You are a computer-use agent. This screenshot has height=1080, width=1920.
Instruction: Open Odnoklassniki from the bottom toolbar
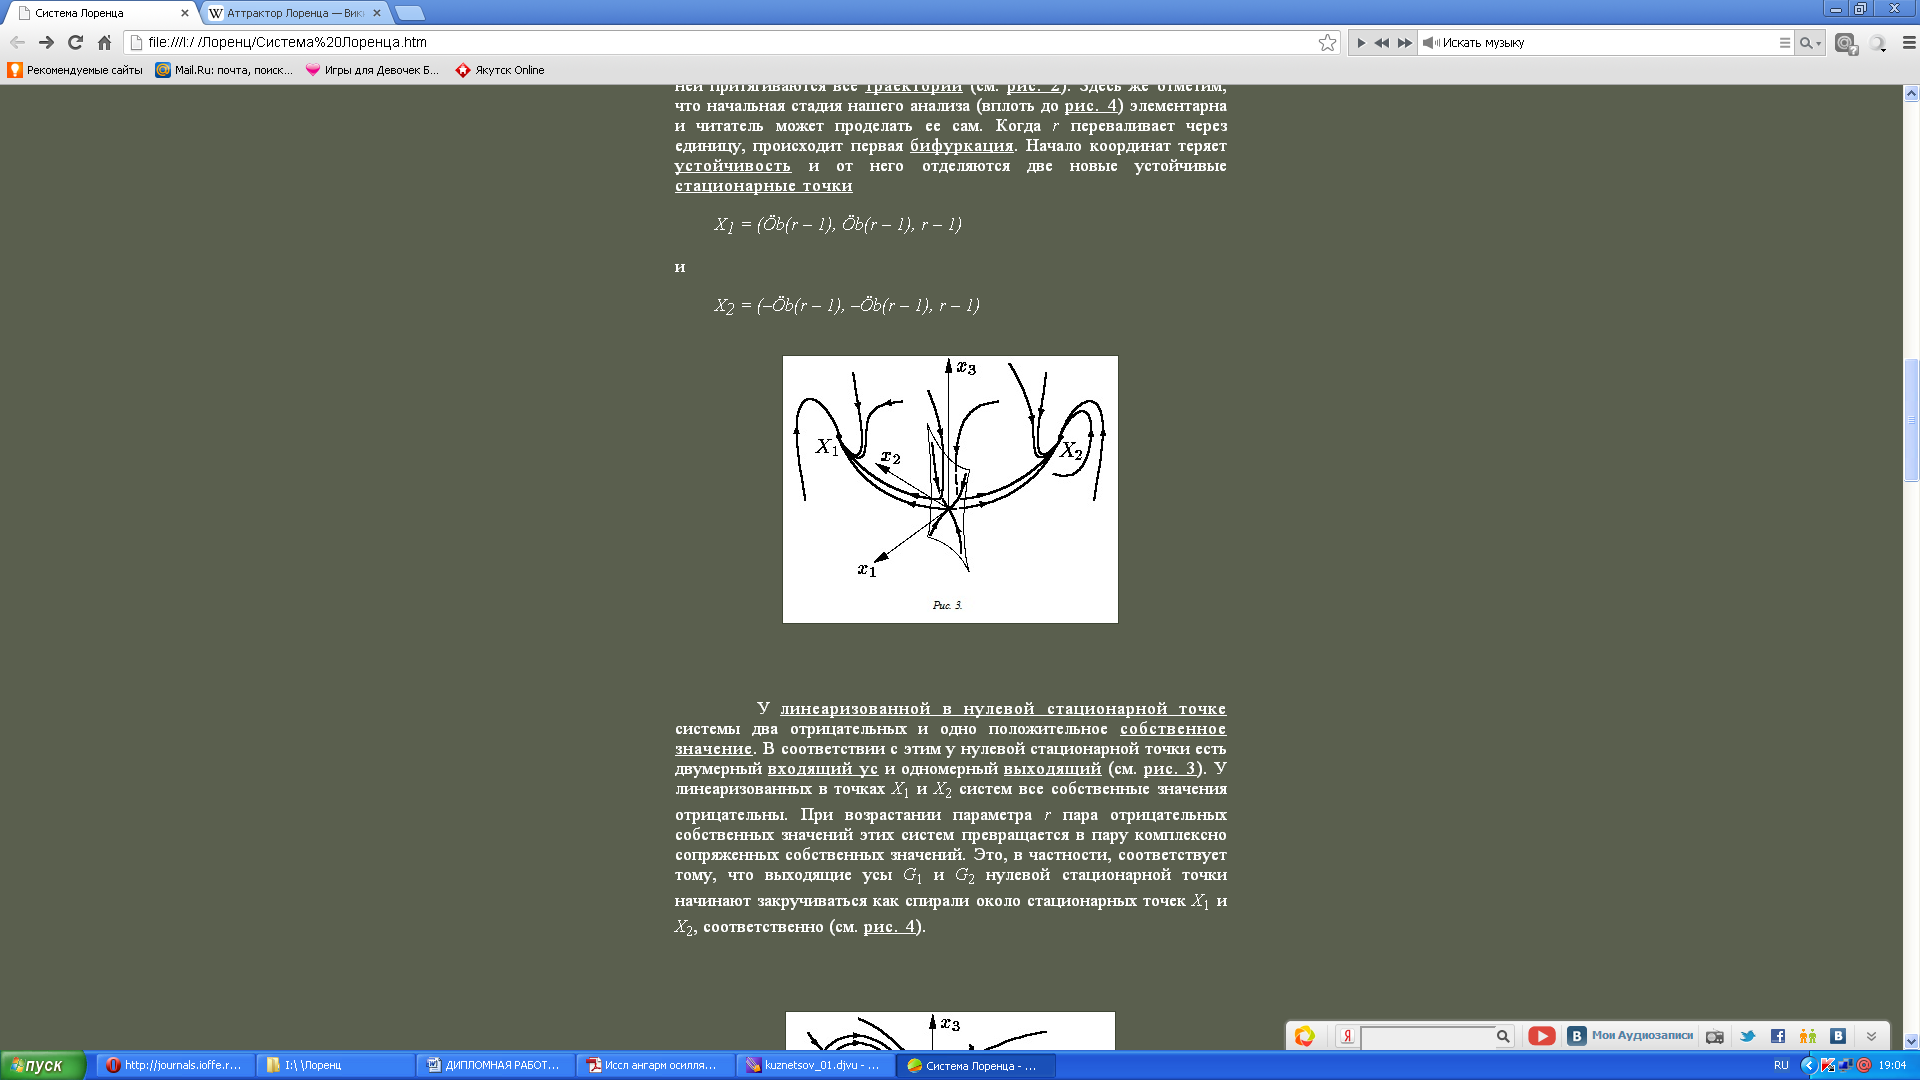click(x=1808, y=1037)
